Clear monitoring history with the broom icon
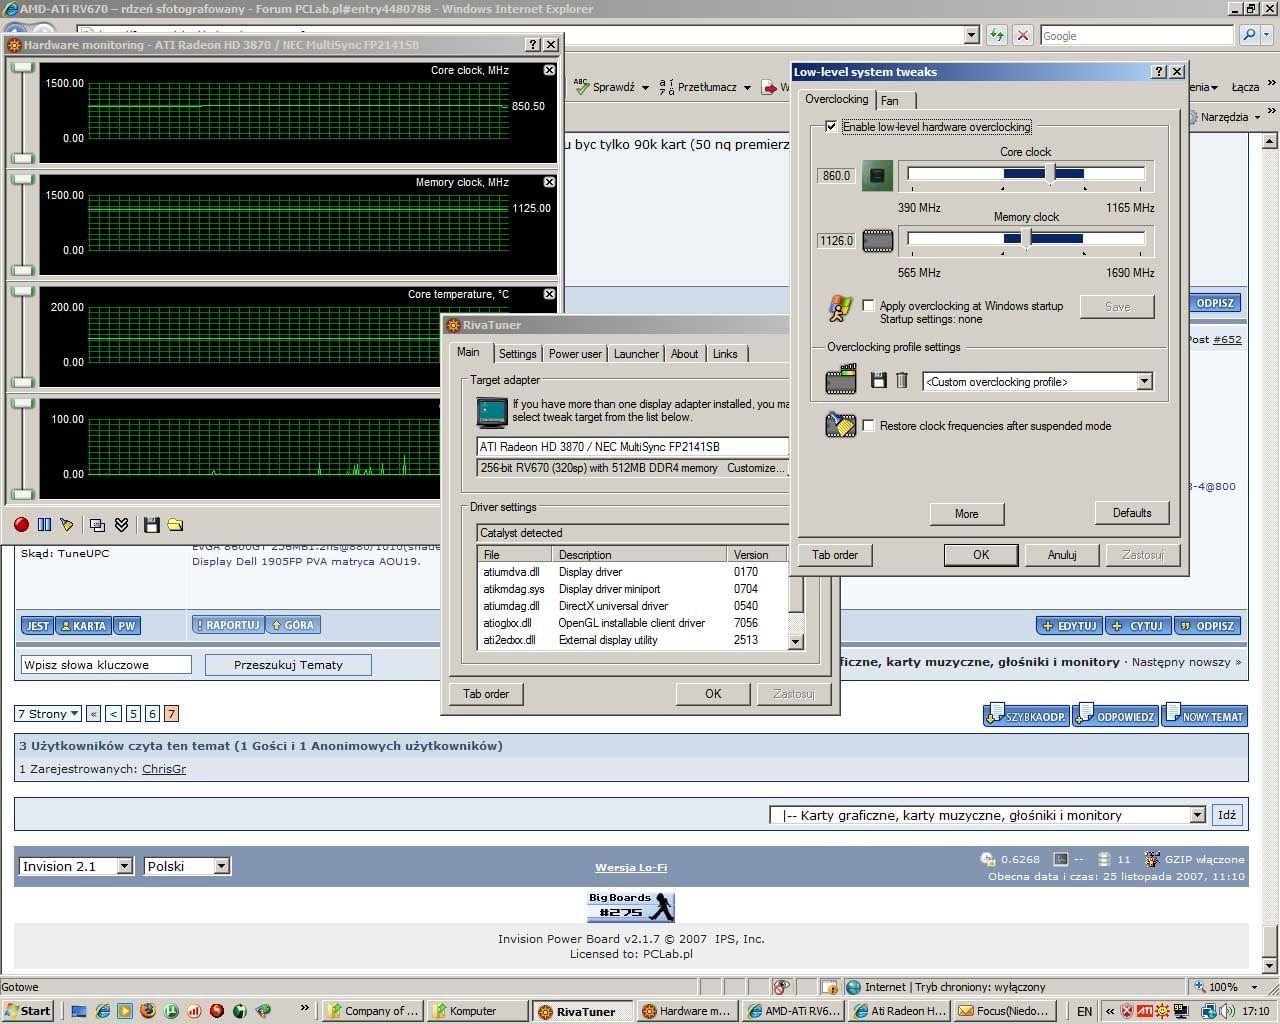Image resolution: width=1280 pixels, height=1024 pixels. 67,525
